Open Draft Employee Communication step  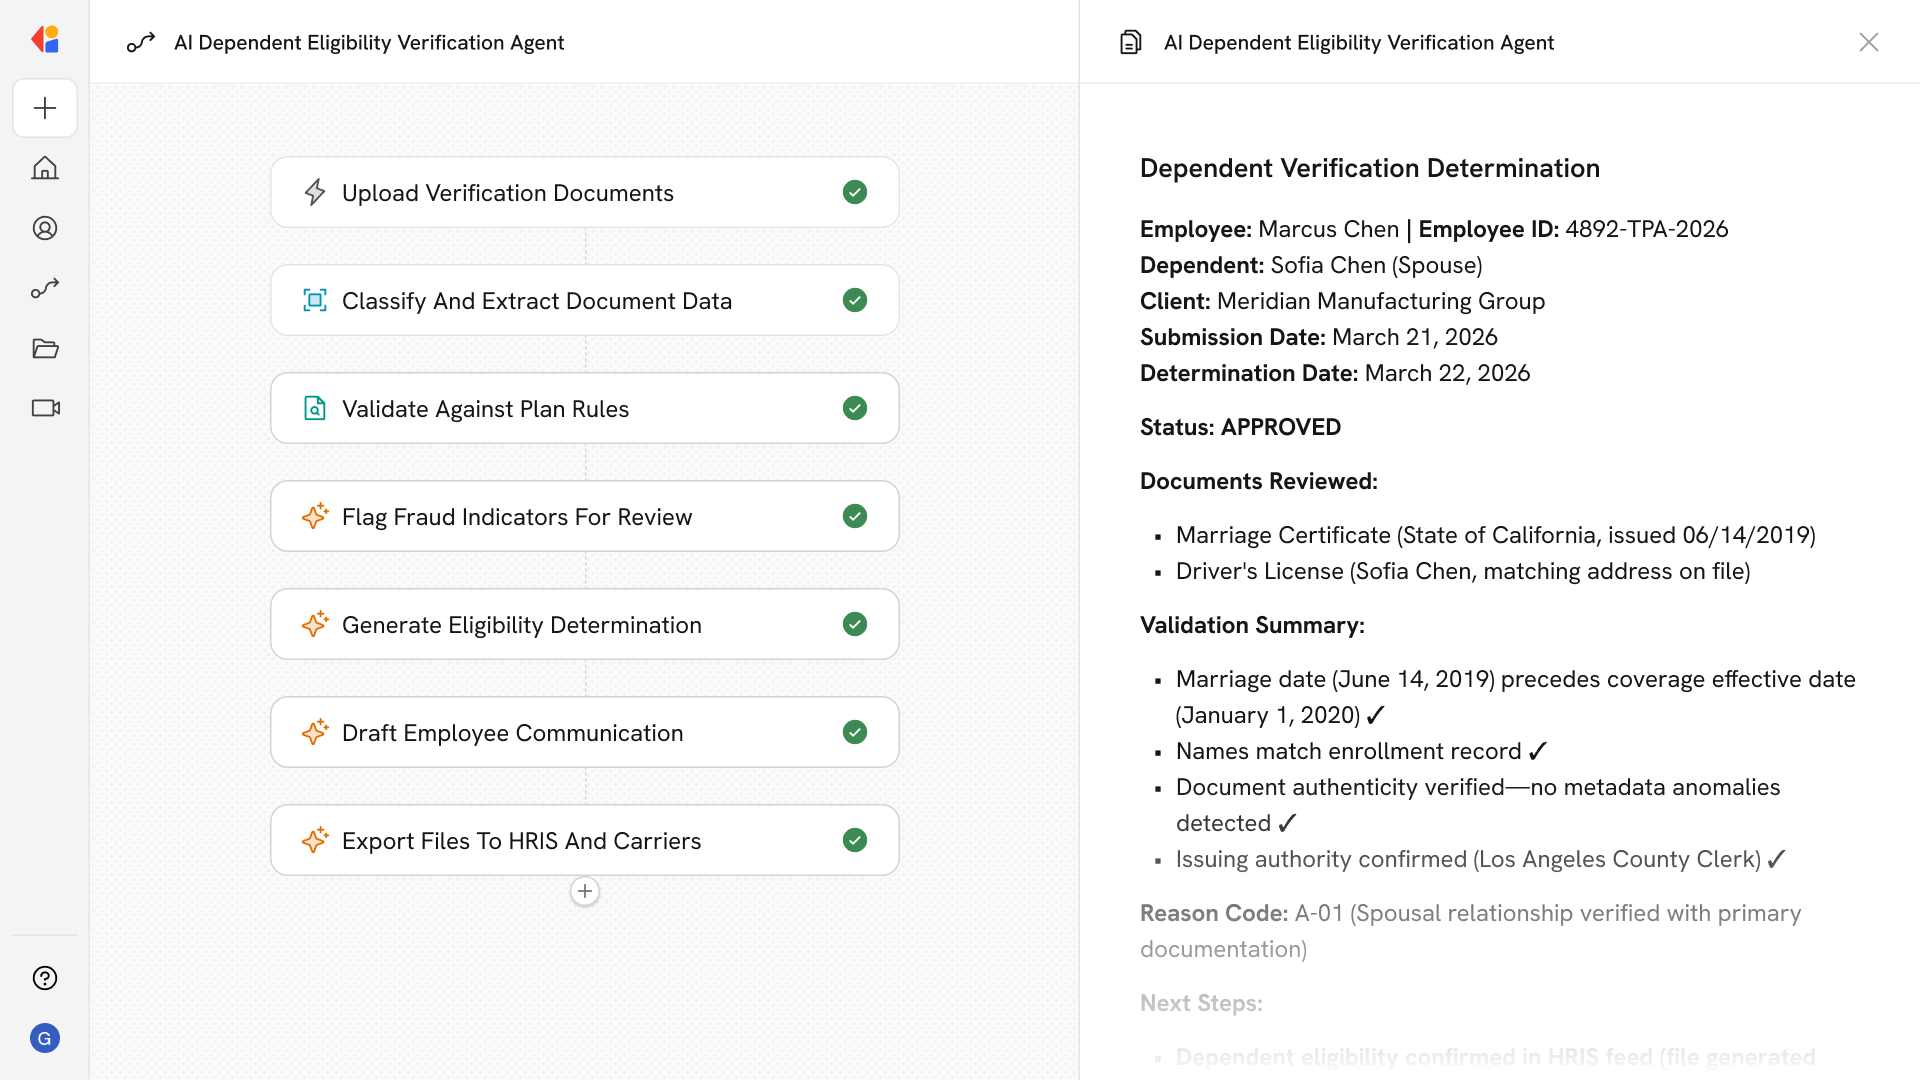point(513,733)
